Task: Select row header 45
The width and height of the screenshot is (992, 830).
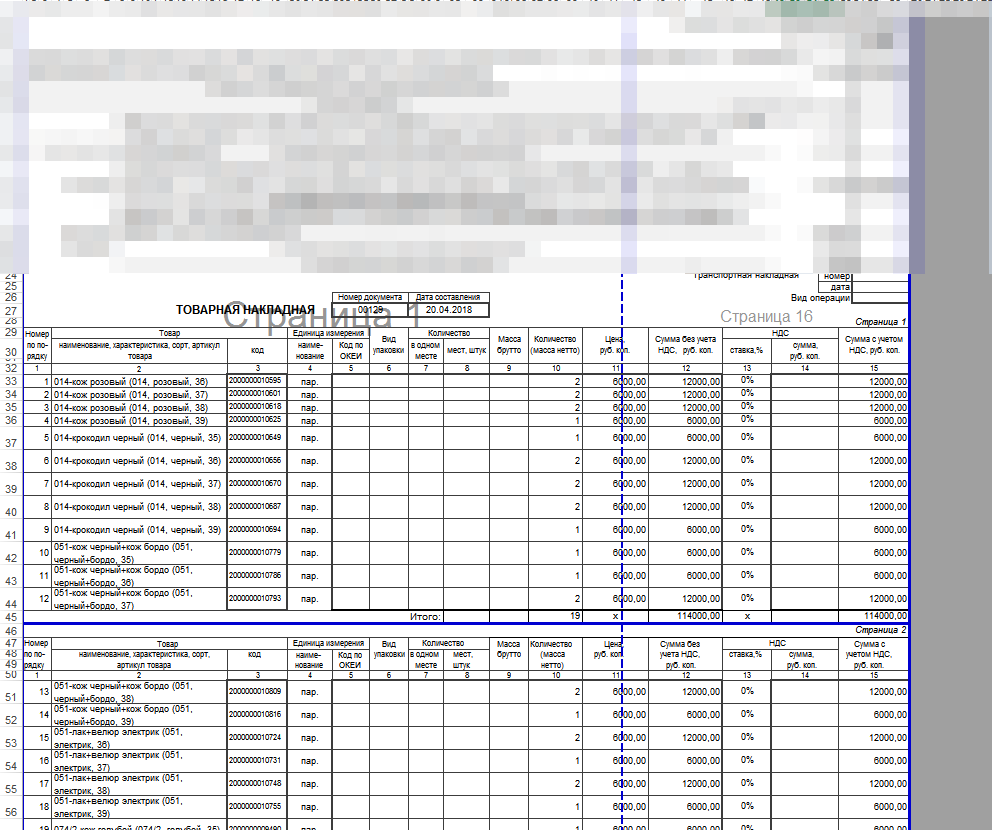Action: tap(11, 617)
